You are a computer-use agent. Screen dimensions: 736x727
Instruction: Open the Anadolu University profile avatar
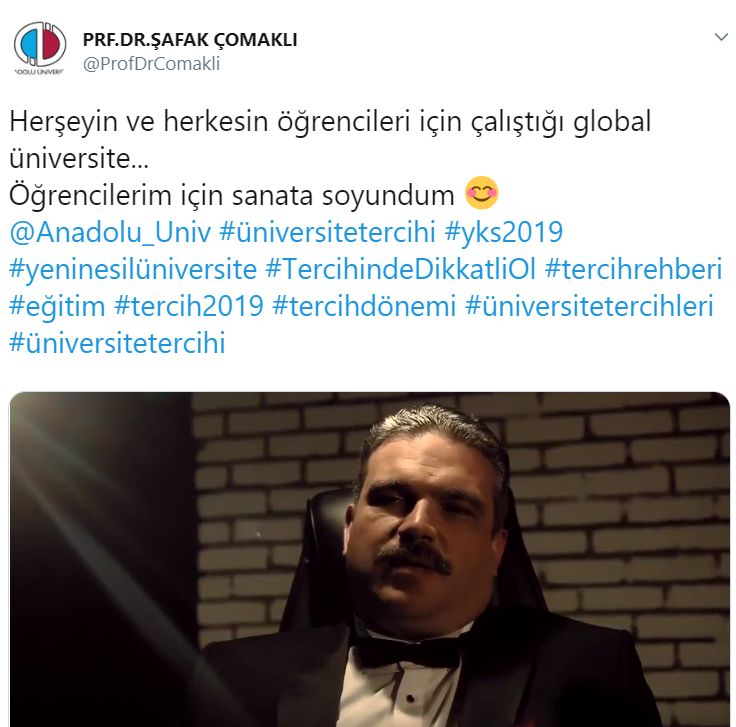click(40, 48)
